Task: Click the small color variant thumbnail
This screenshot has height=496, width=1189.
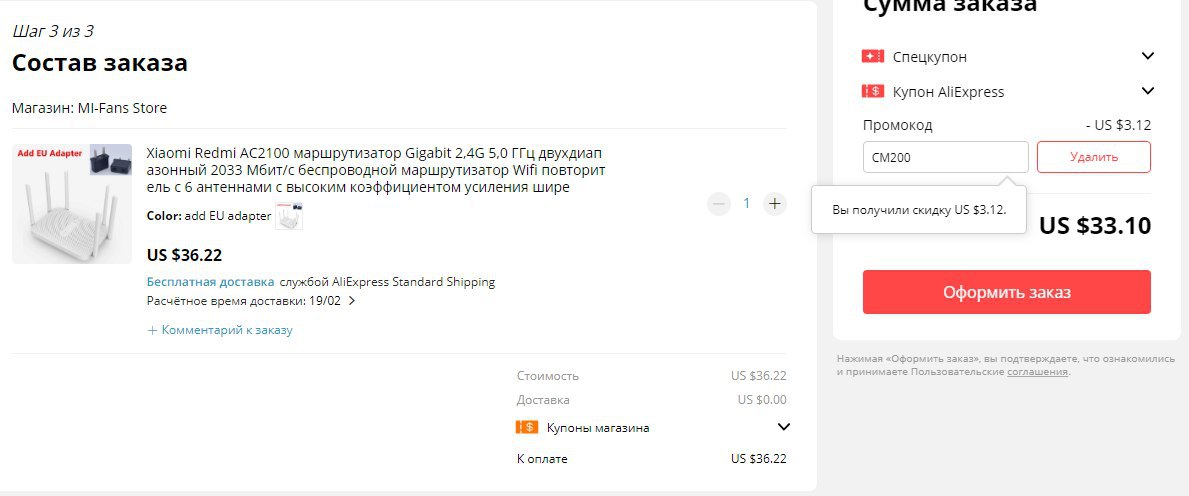Action: pyautogui.click(x=289, y=216)
